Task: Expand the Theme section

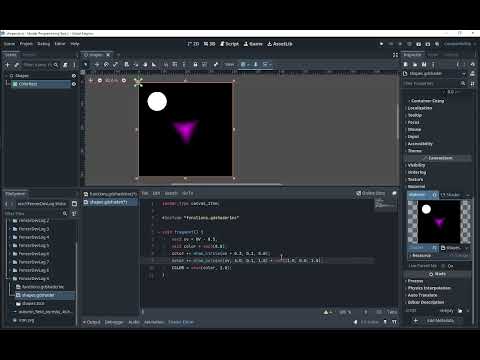Action: click(x=414, y=151)
